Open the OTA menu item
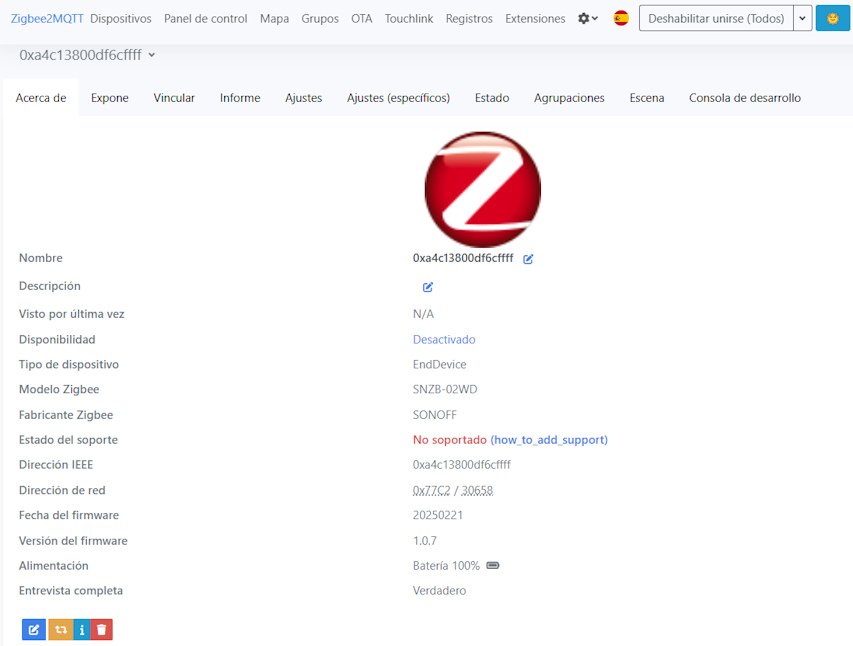853x646 pixels. (x=361, y=19)
